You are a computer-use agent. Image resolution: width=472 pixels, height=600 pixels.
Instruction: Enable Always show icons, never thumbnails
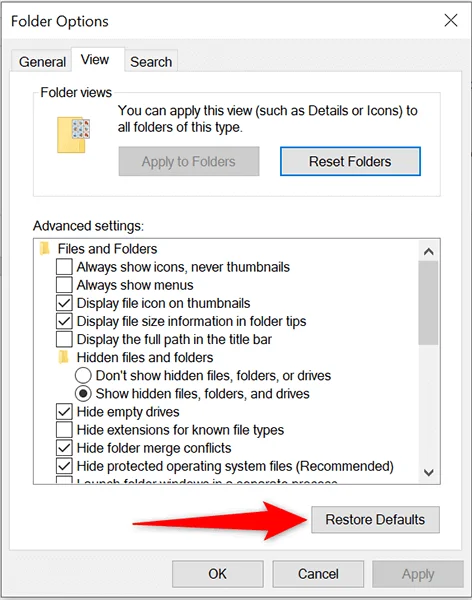(x=64, y=267)
